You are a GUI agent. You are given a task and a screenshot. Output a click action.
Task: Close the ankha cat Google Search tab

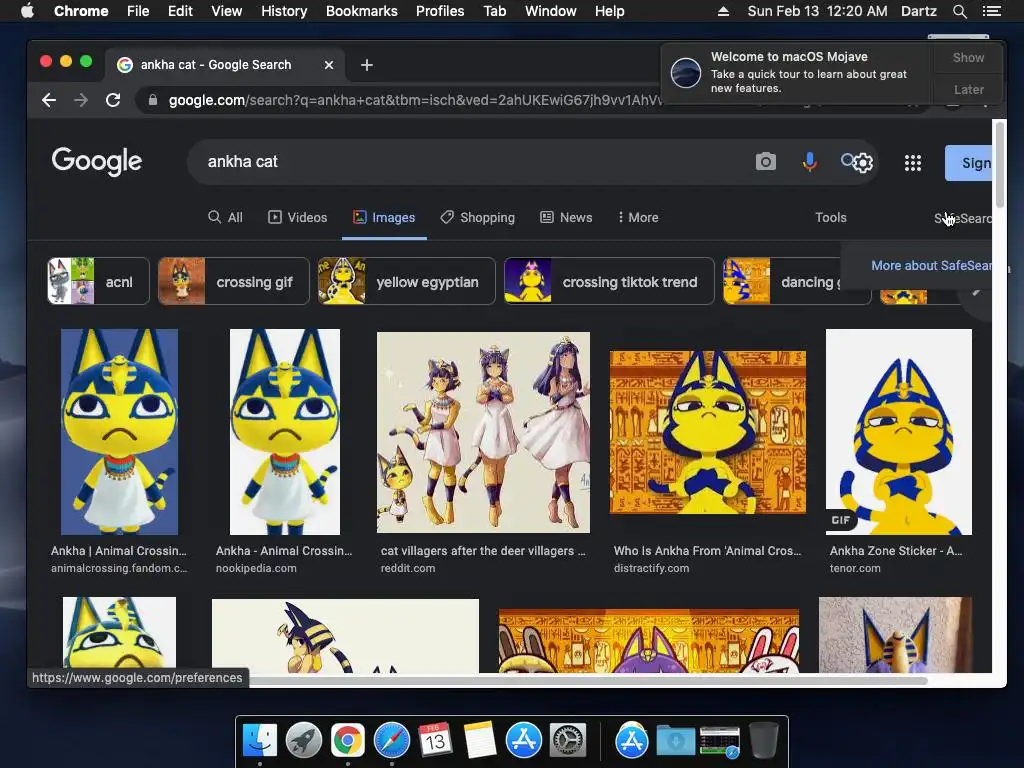tap(329, 65)
